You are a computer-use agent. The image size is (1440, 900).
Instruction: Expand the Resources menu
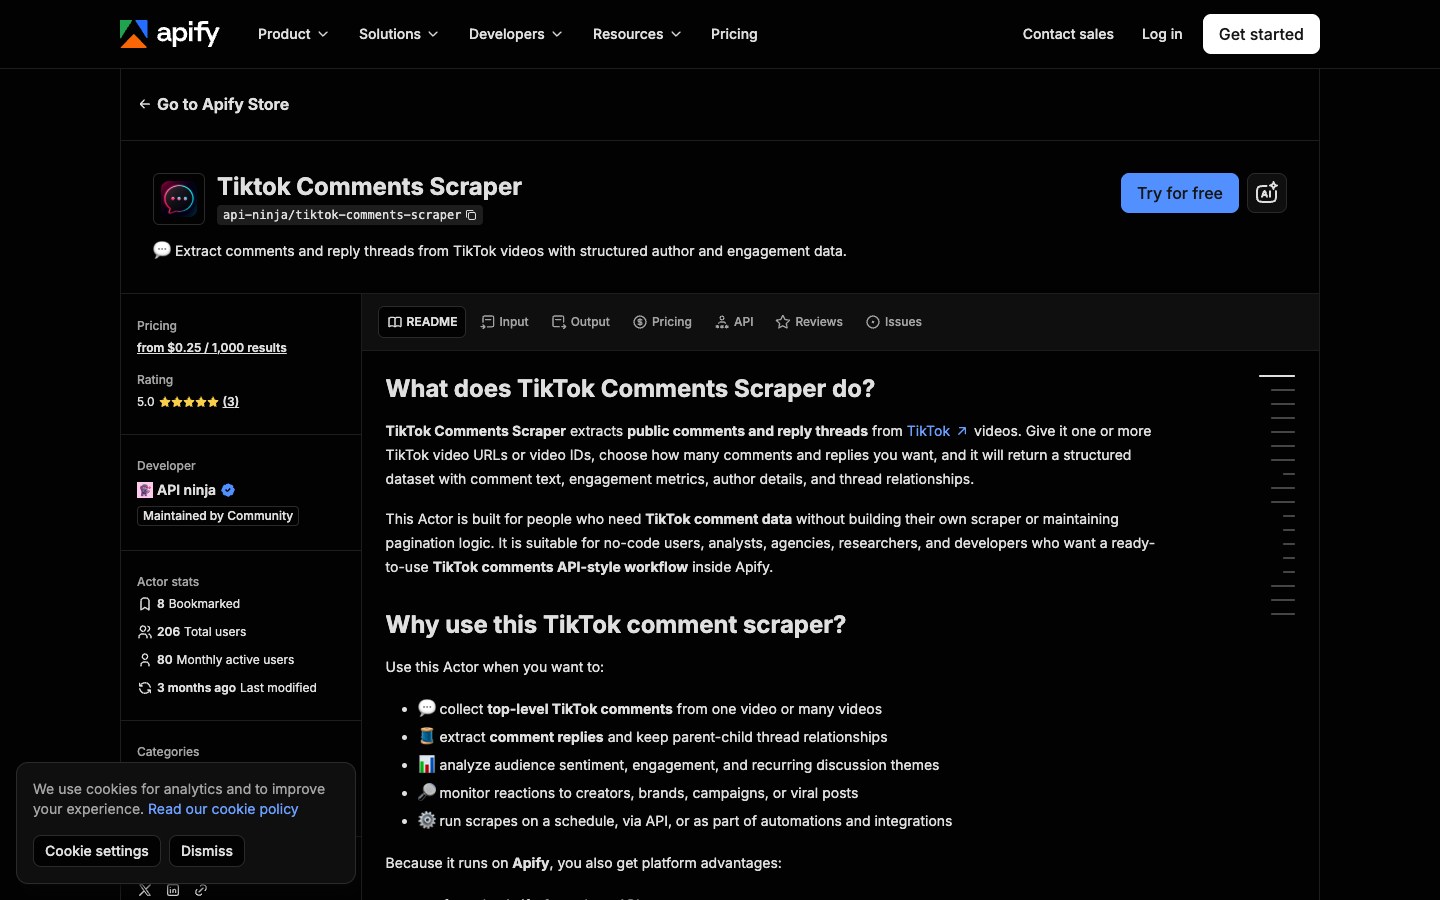637,34
